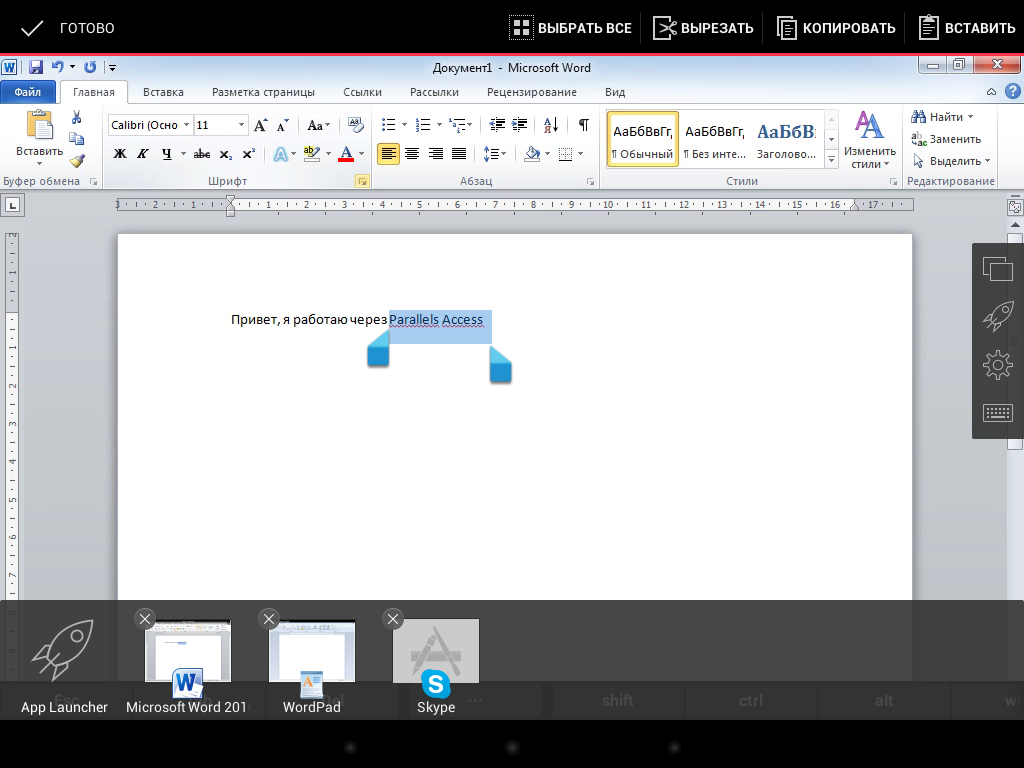The height and width of the screenshot is (768, 1024).
Task: Tap ВЫБРАТЬ ВСЕ in the top bar
Action: (x=571, y=28)
